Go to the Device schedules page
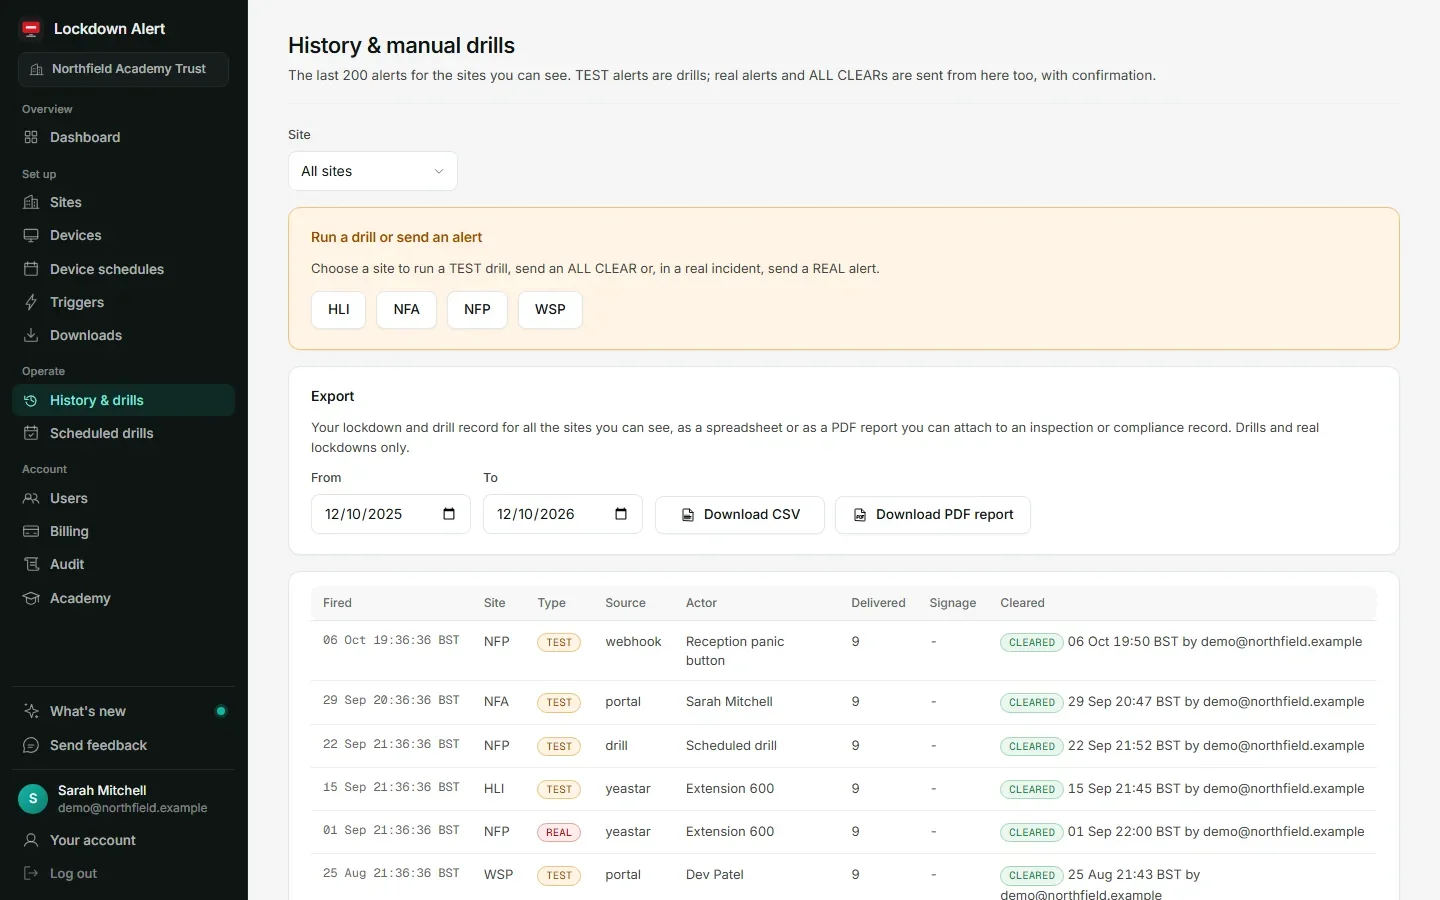1440x900 pixels. click(123, 269)
